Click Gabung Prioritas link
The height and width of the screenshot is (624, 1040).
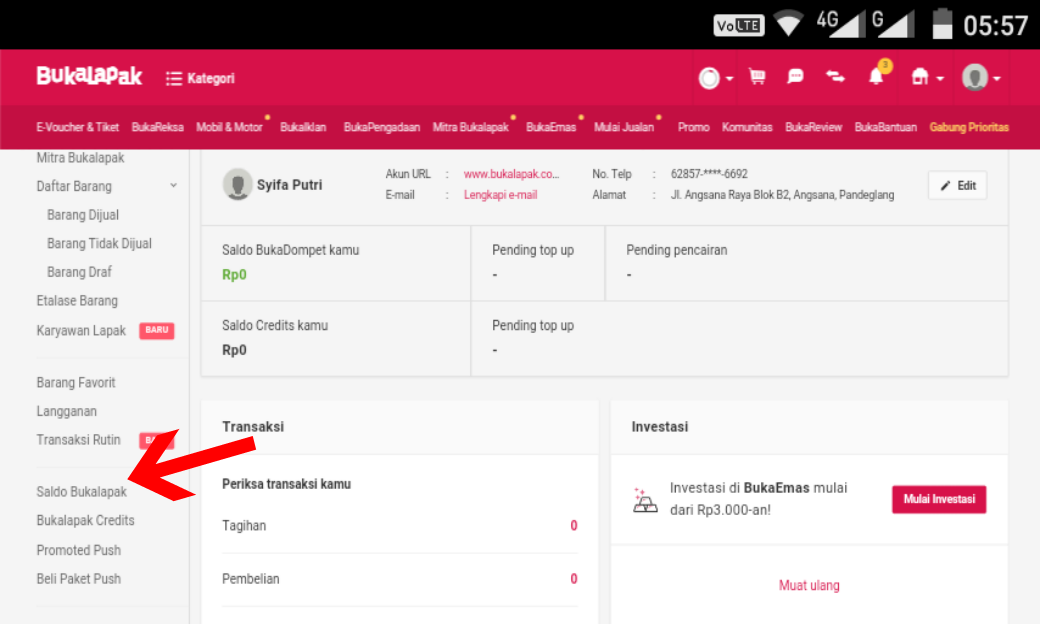point(969,127)
